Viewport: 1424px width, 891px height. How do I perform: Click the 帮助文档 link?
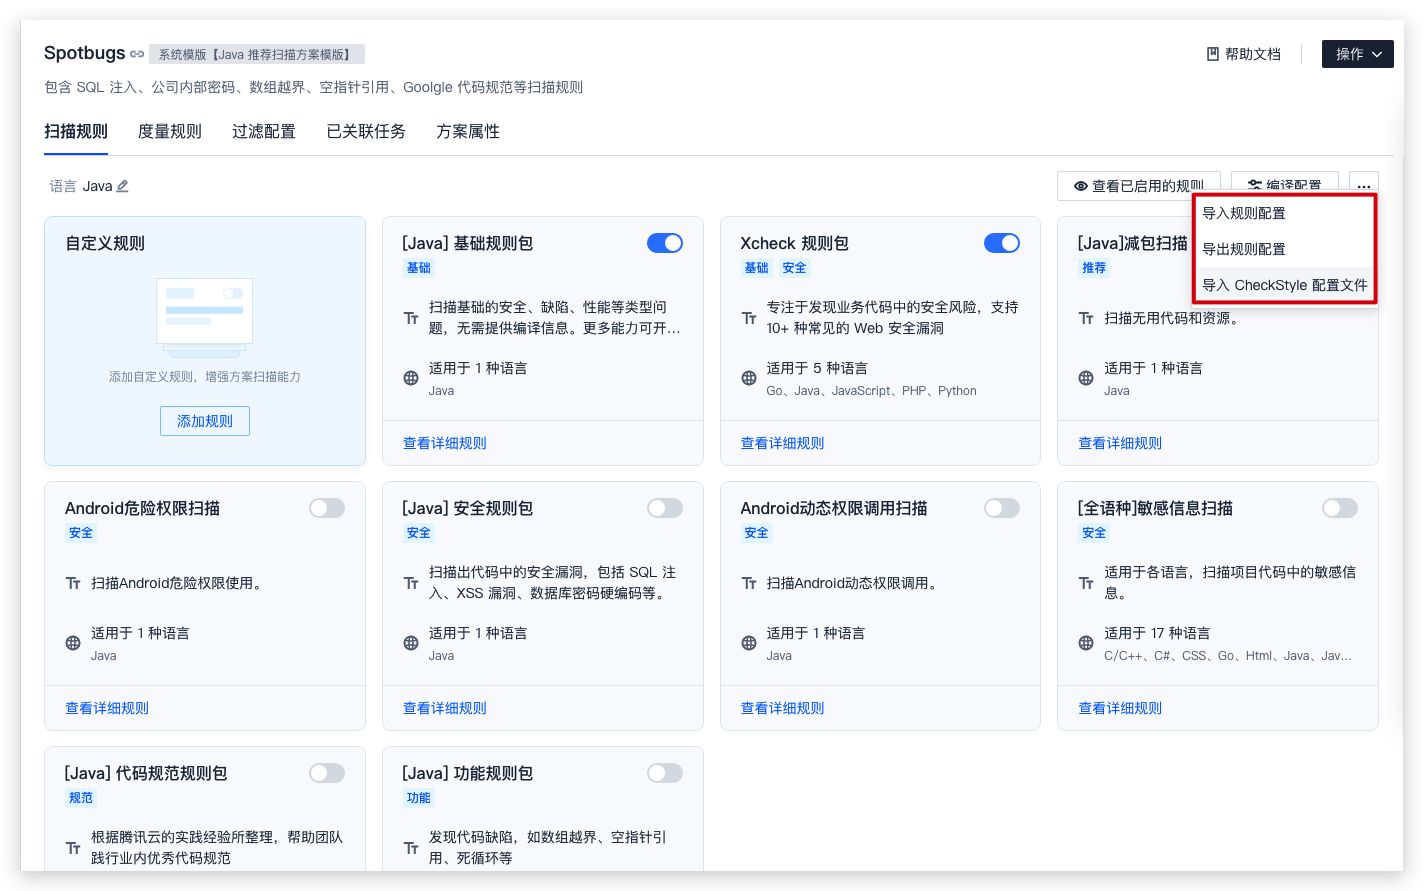tap(1244, 54)
